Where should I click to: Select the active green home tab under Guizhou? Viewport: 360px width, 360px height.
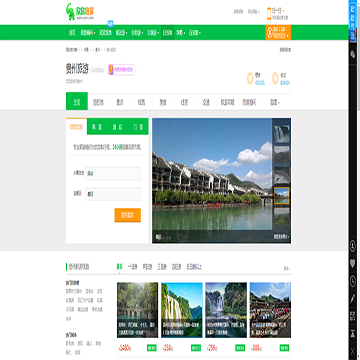(77, 101)
